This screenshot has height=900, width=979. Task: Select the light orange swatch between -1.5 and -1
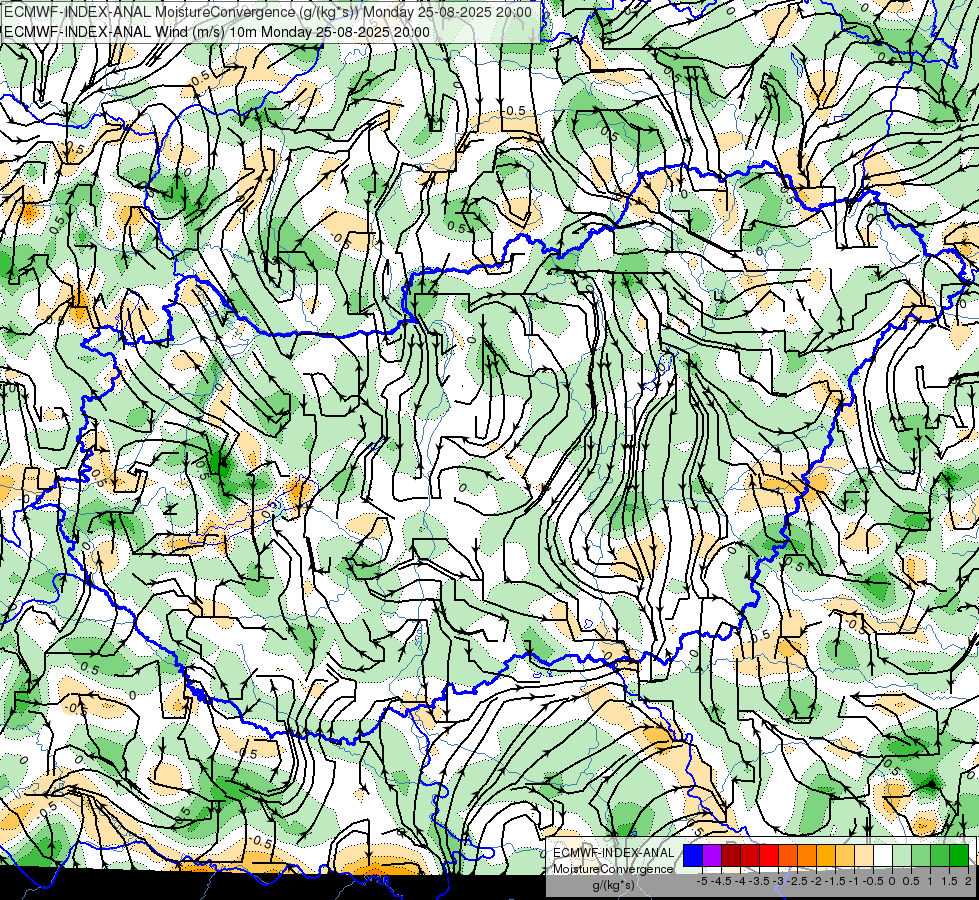(845, 856)
